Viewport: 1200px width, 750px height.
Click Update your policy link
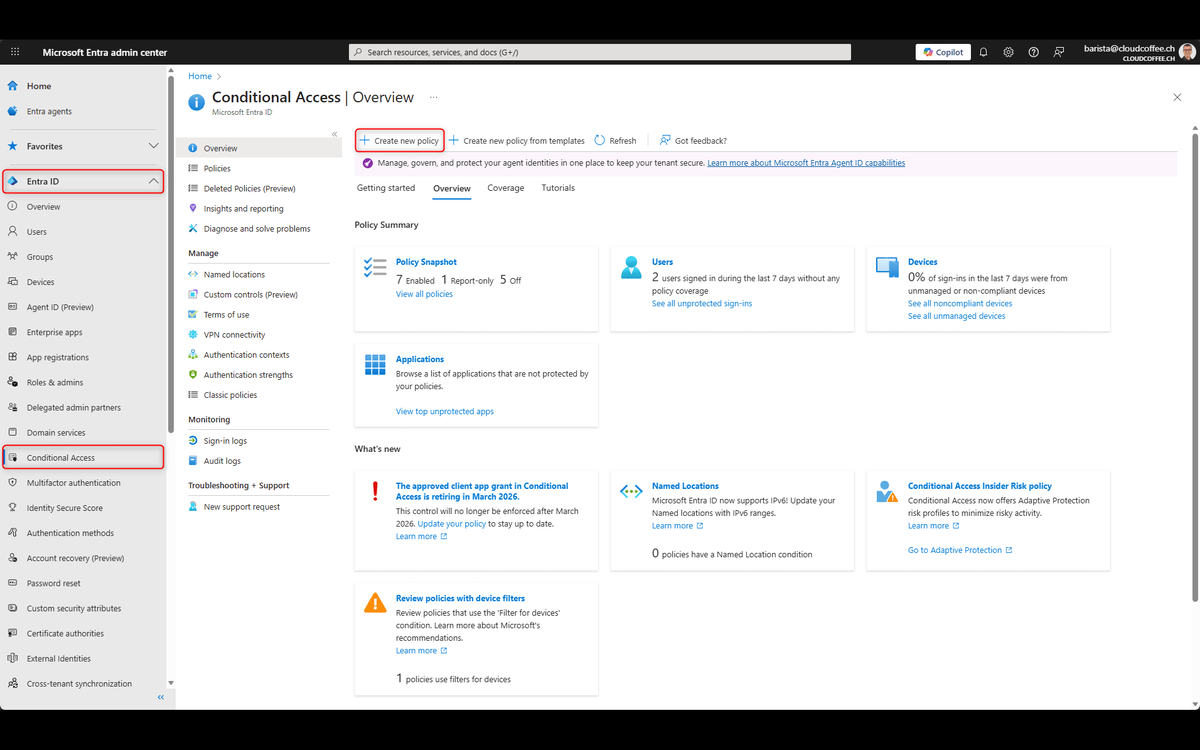pos(452,524)
